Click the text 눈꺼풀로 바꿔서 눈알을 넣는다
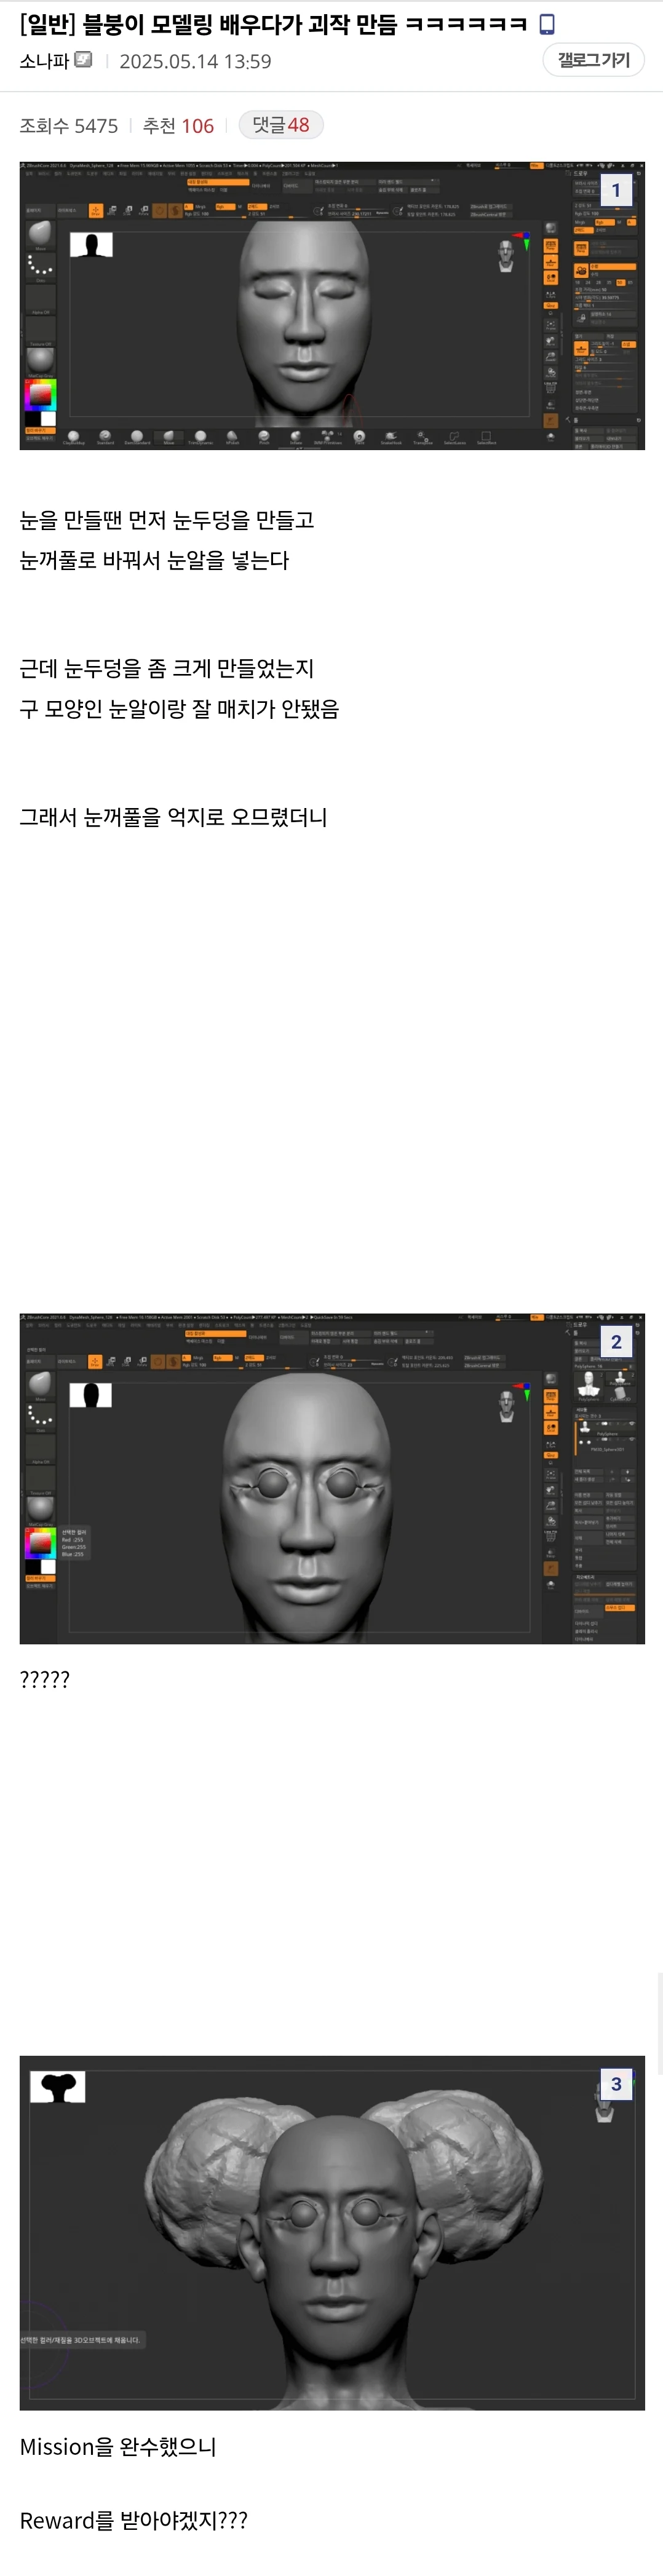Screen dimensions: 663x2576 pyautogui.click(x=154, y=560)
